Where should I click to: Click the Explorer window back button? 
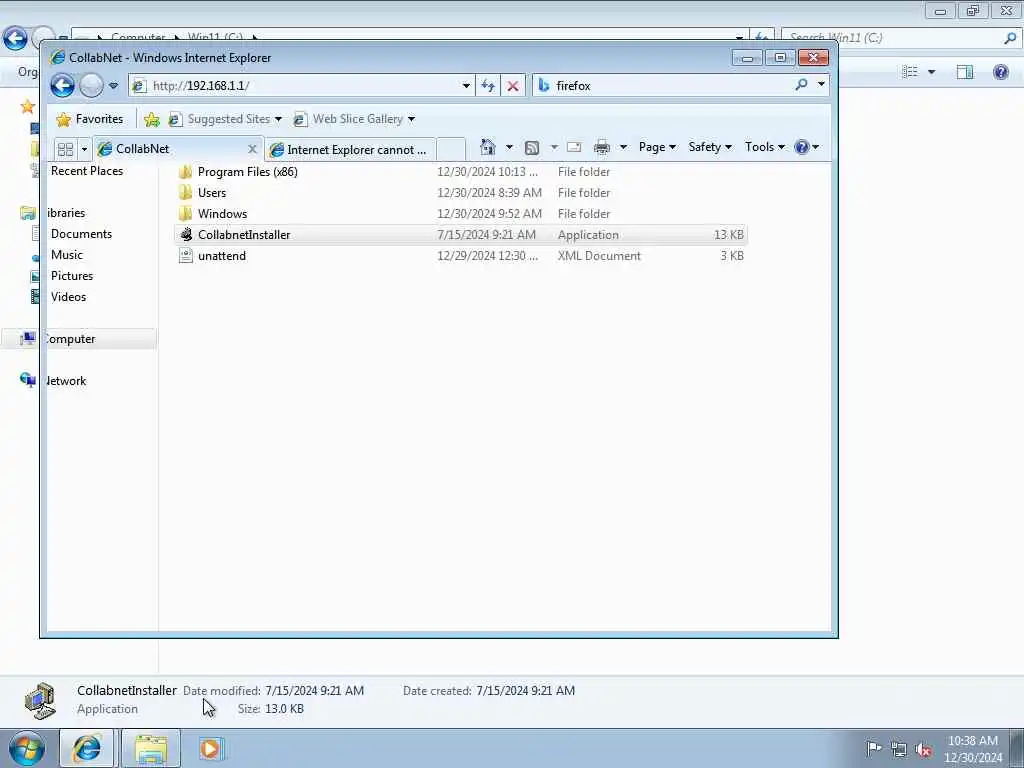(15, 38)
